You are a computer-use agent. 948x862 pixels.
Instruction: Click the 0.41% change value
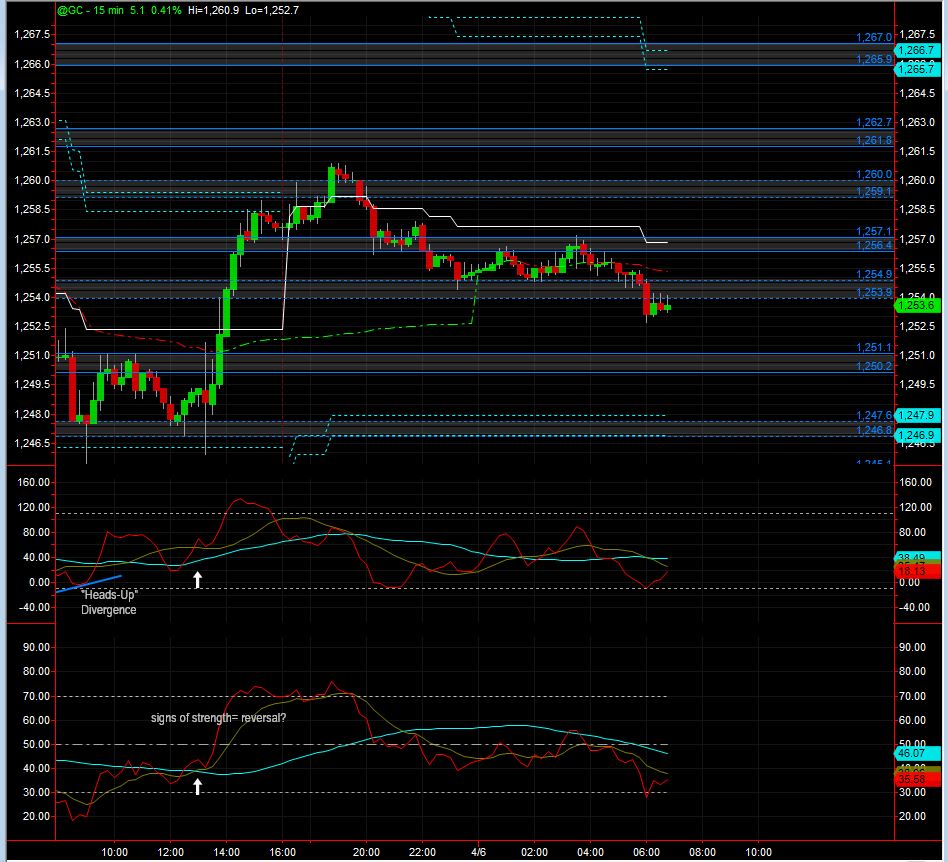click(166, 10)
